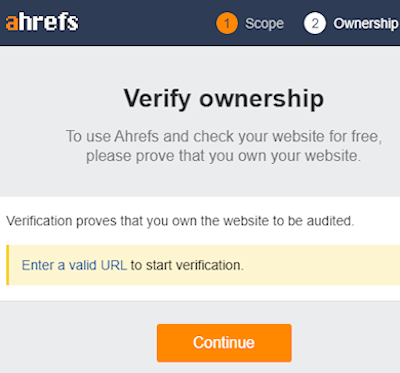Click empty yellow notice area right of text
Screen dimensions: 400x373
[x=322, y=265]
